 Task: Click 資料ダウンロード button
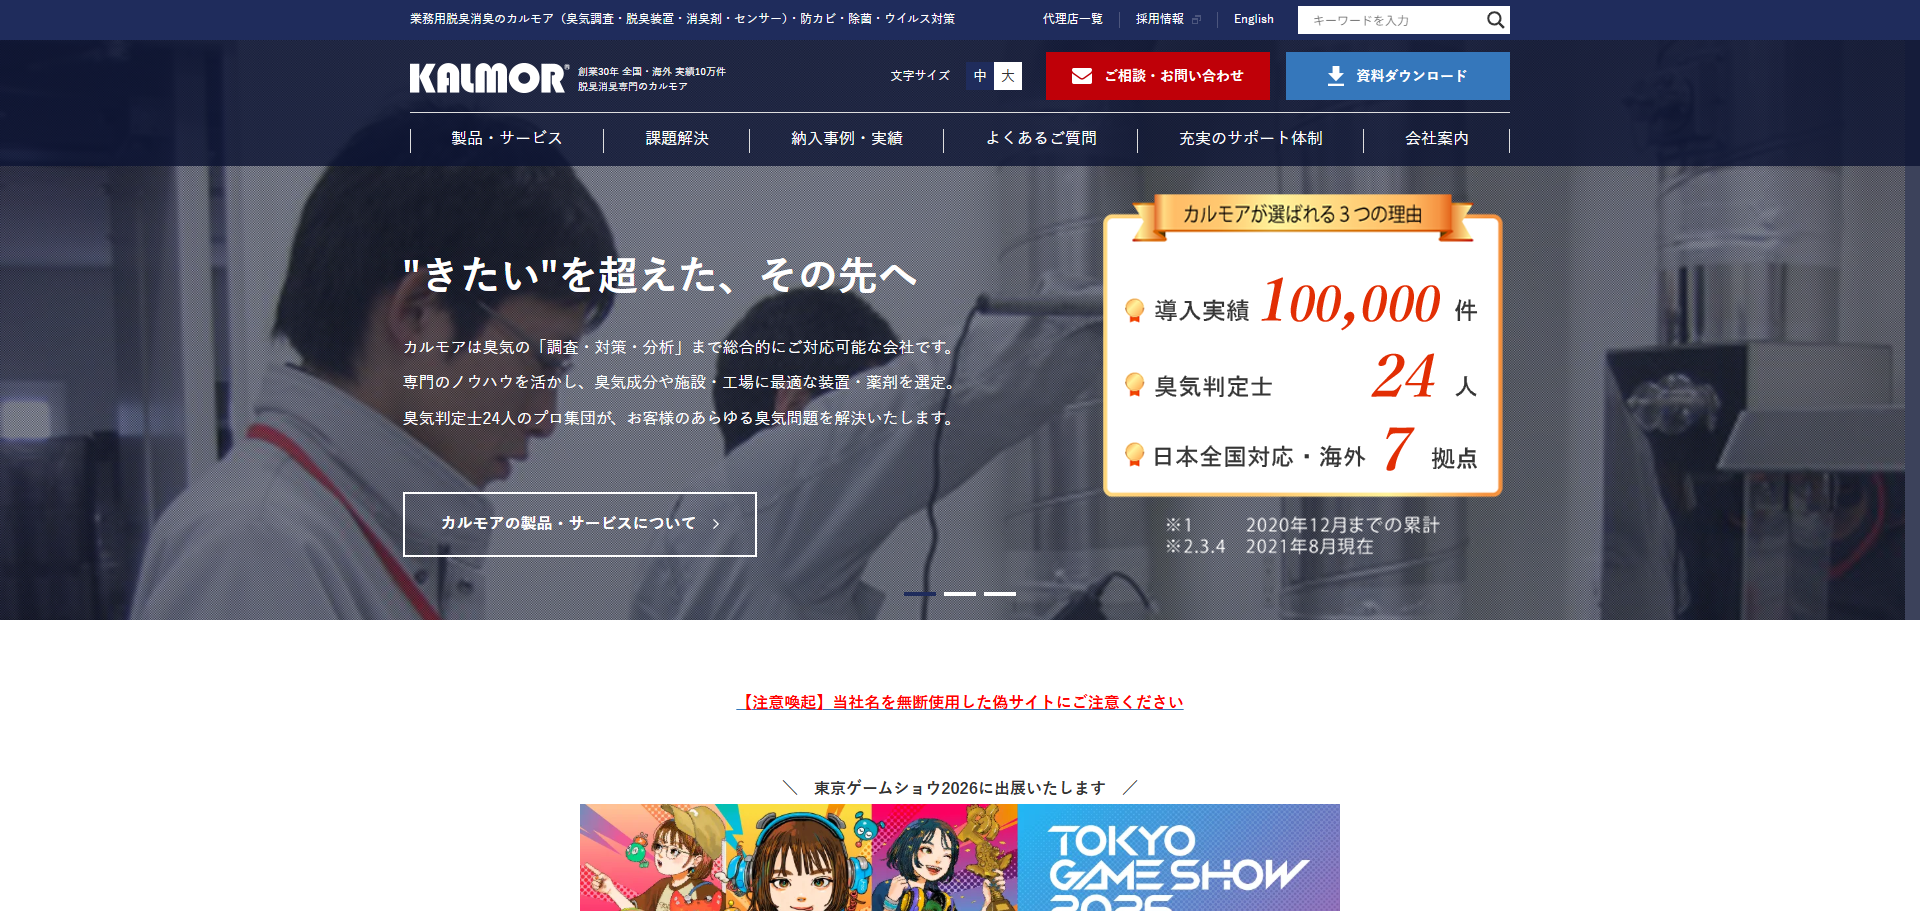(x=1398, y=76)
